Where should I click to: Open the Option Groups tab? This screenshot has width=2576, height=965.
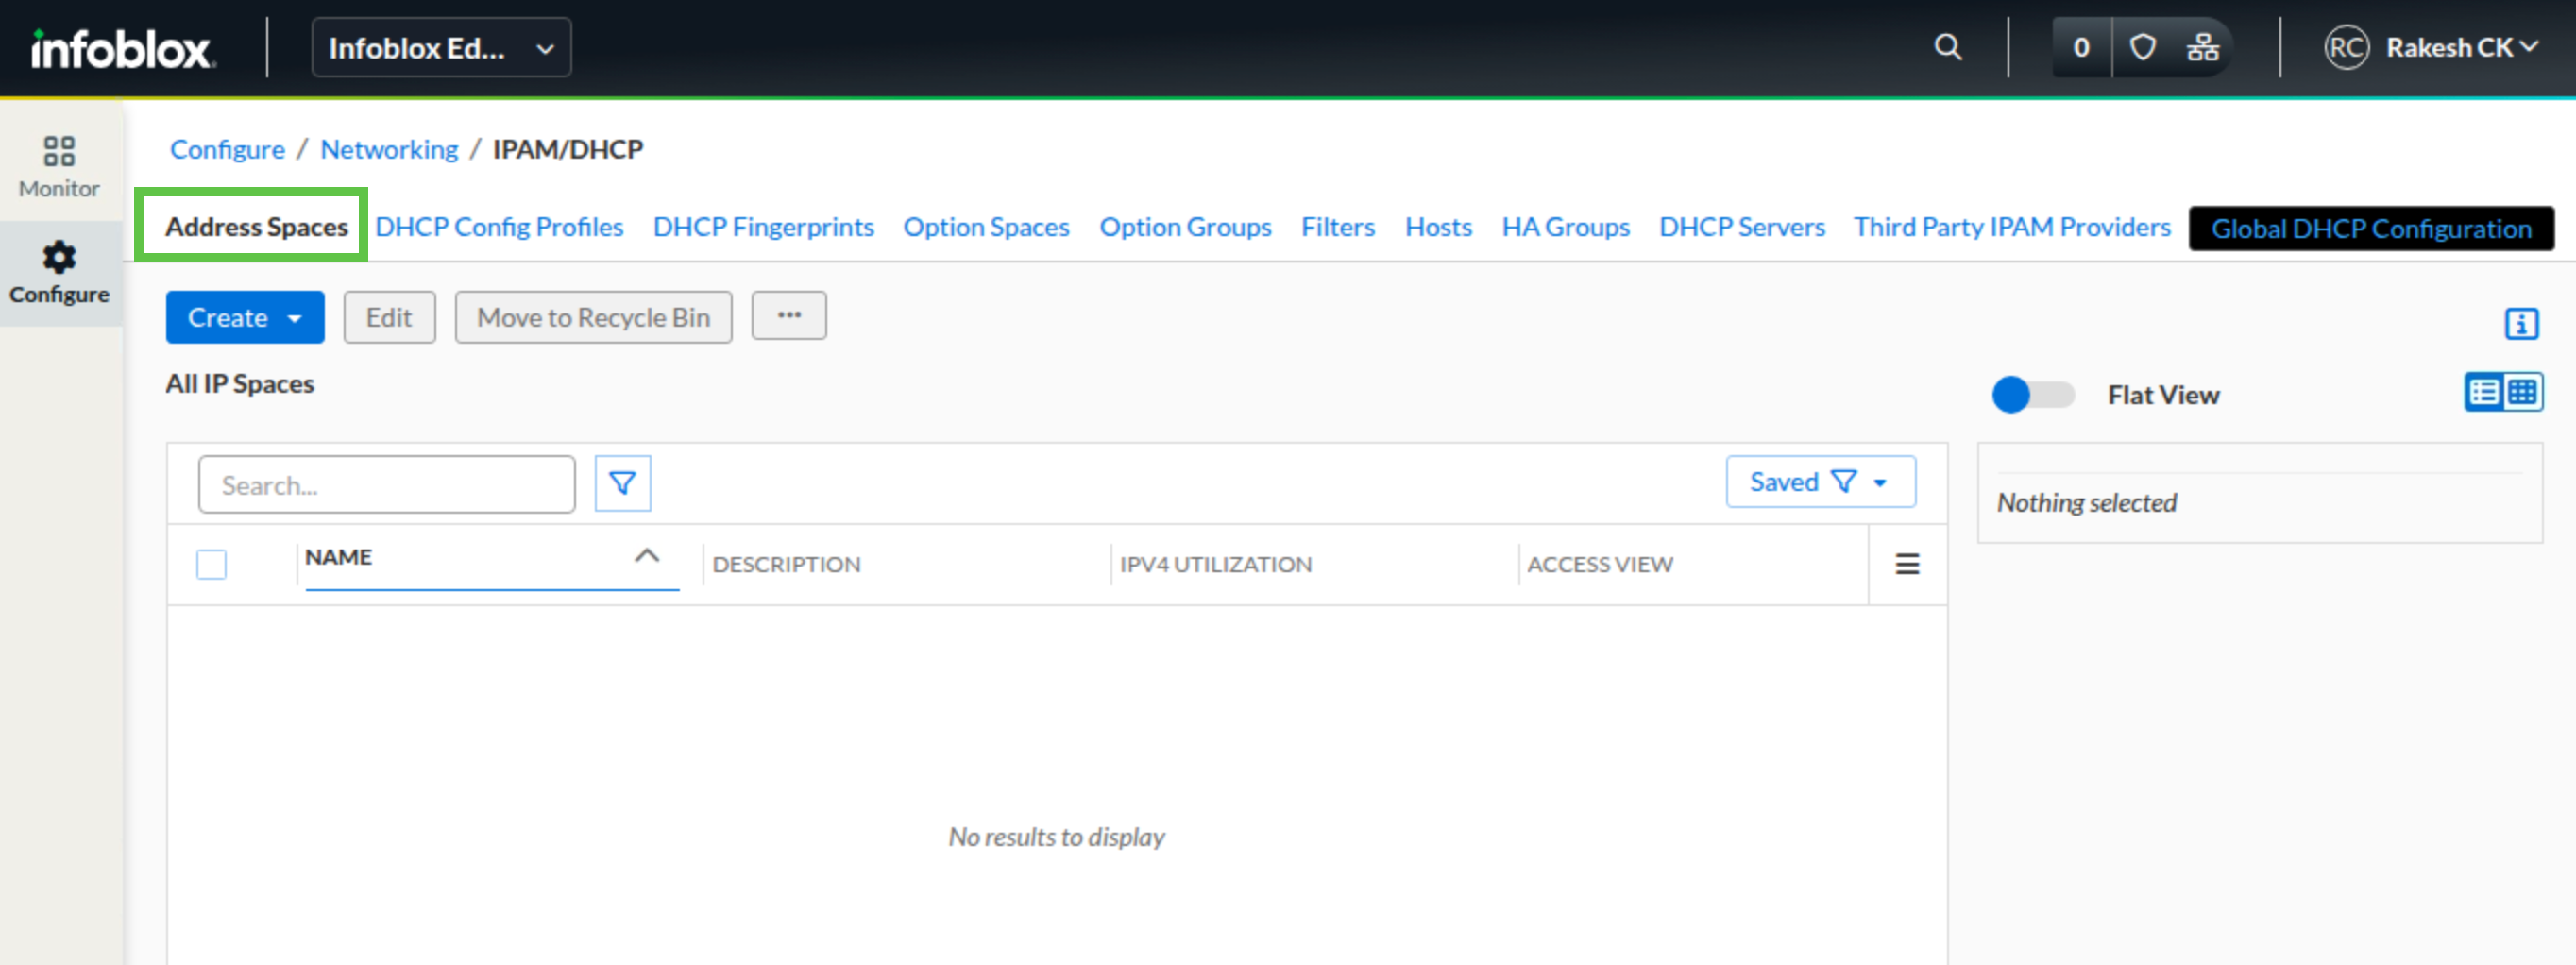(x=1185, y=227)
